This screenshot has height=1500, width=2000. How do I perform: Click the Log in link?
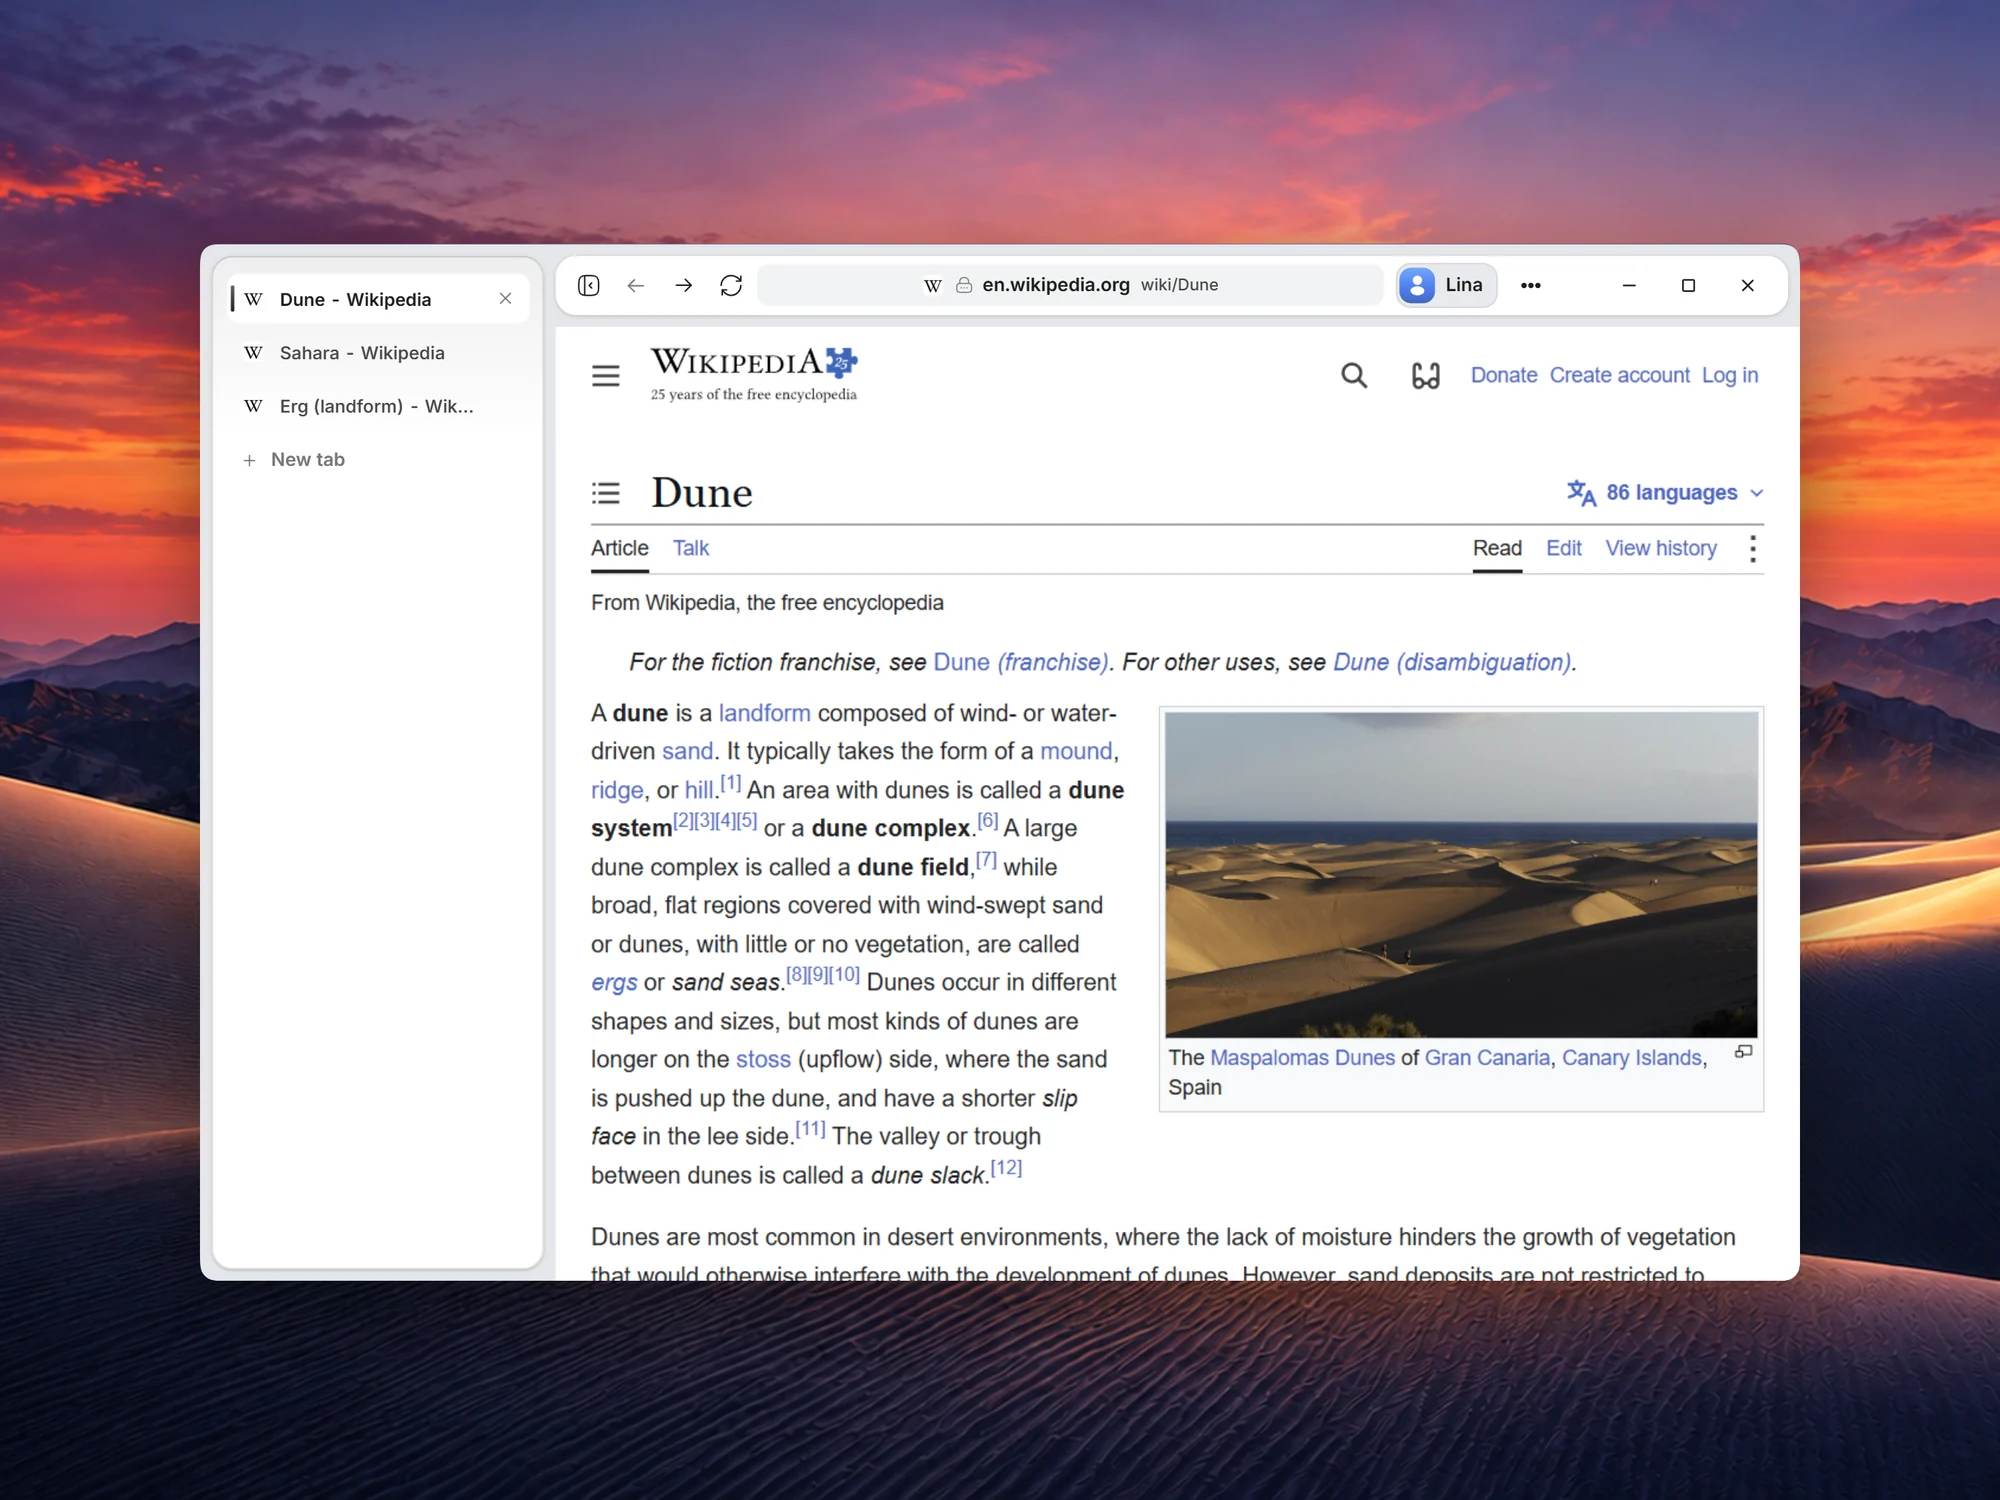pos(1730,375)
